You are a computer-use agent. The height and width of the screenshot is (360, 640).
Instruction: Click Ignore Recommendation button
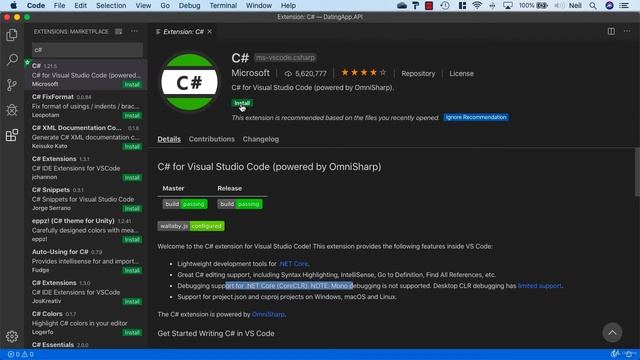(x=476, y=117)
